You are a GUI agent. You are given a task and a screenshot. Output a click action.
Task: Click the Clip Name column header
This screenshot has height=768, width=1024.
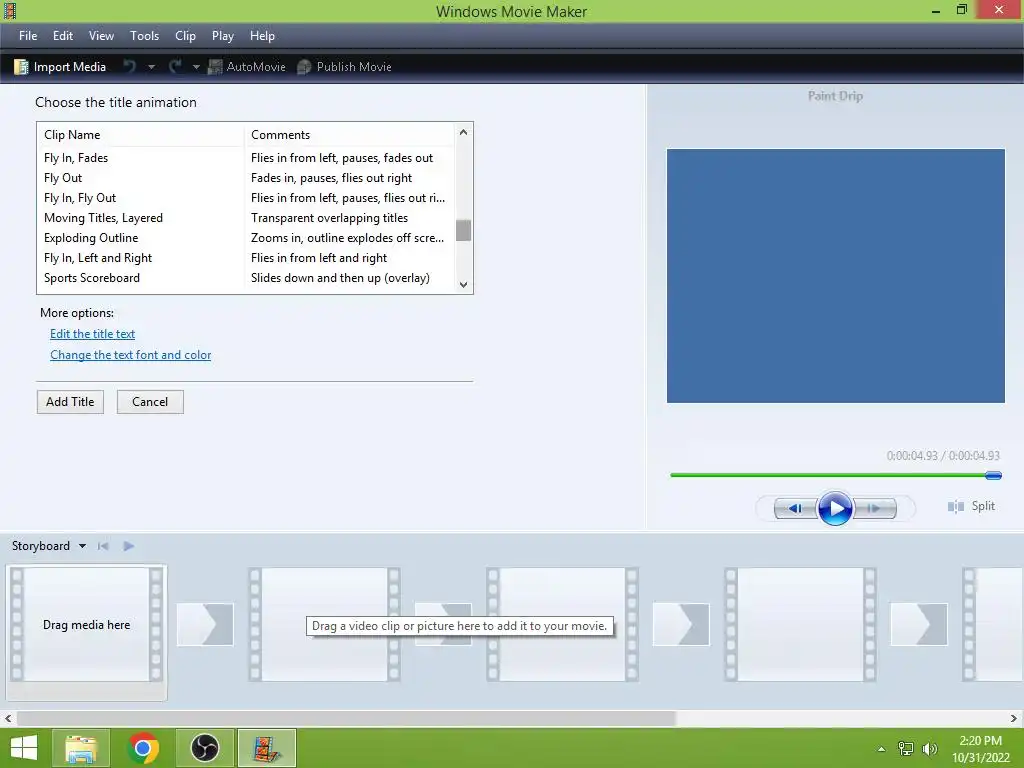pyautogui.click(x=140, y=135)
